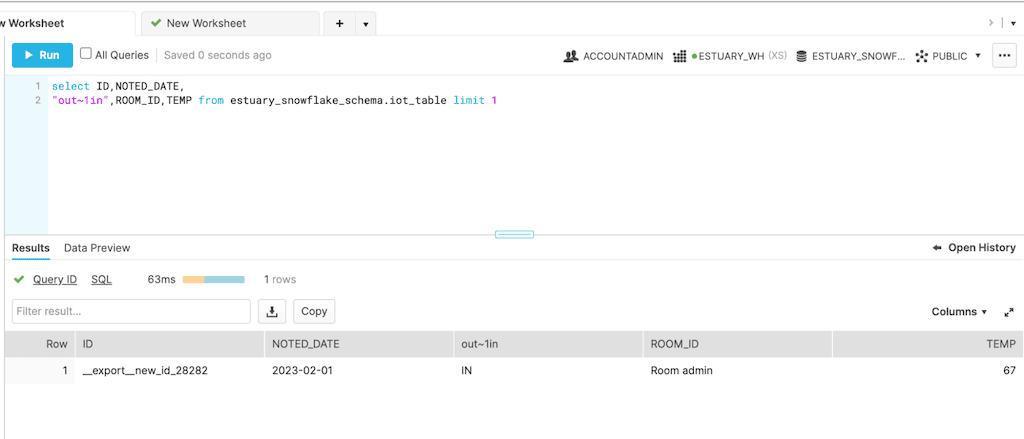Click the 1 rows count text
Viewport: 1024px width, 439px height.
[280, 280]
